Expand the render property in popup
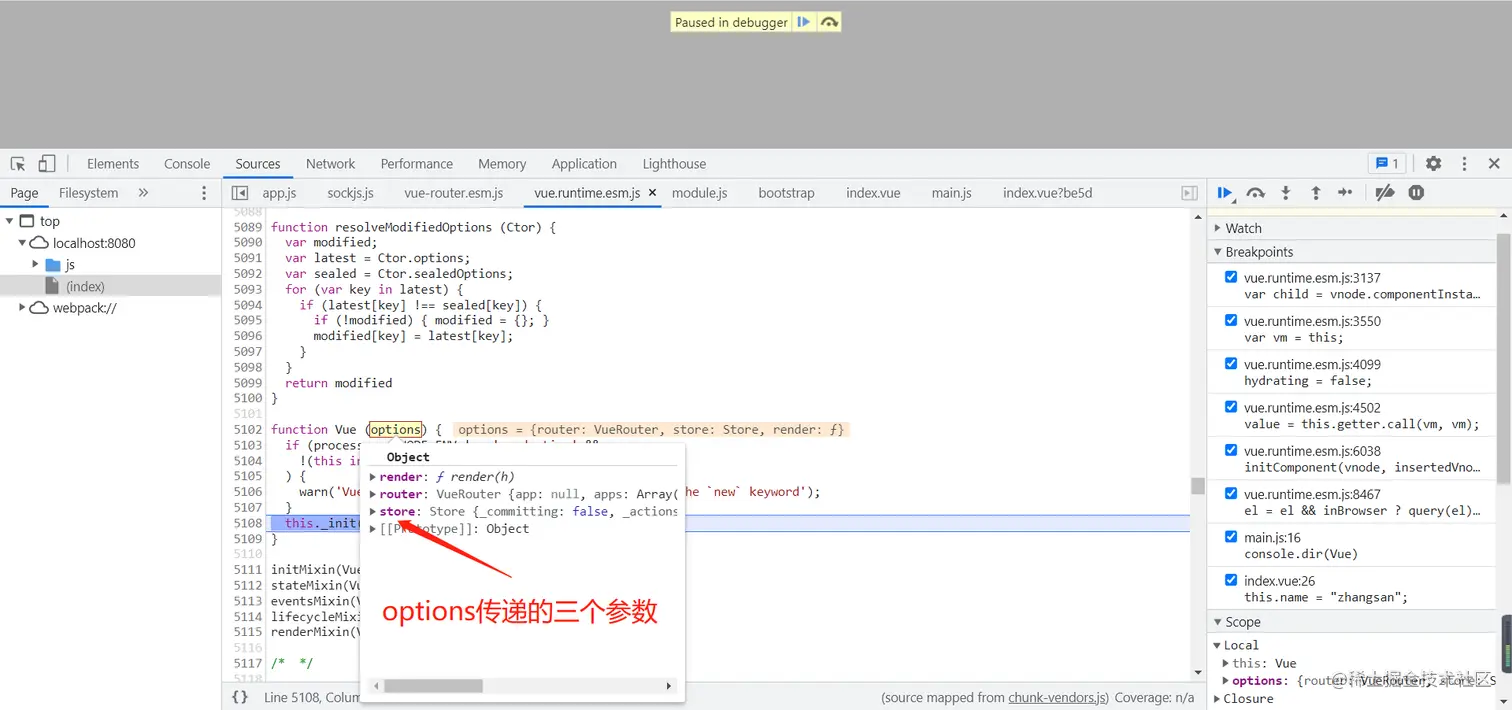1512x710 pixels. pos(373,477)
